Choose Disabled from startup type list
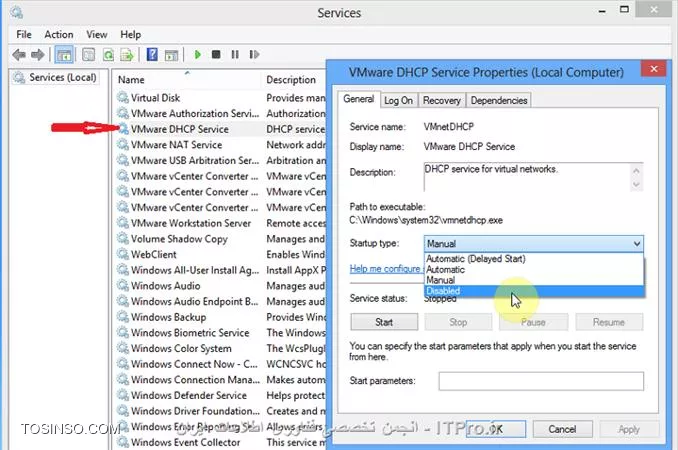 (534, 291)
